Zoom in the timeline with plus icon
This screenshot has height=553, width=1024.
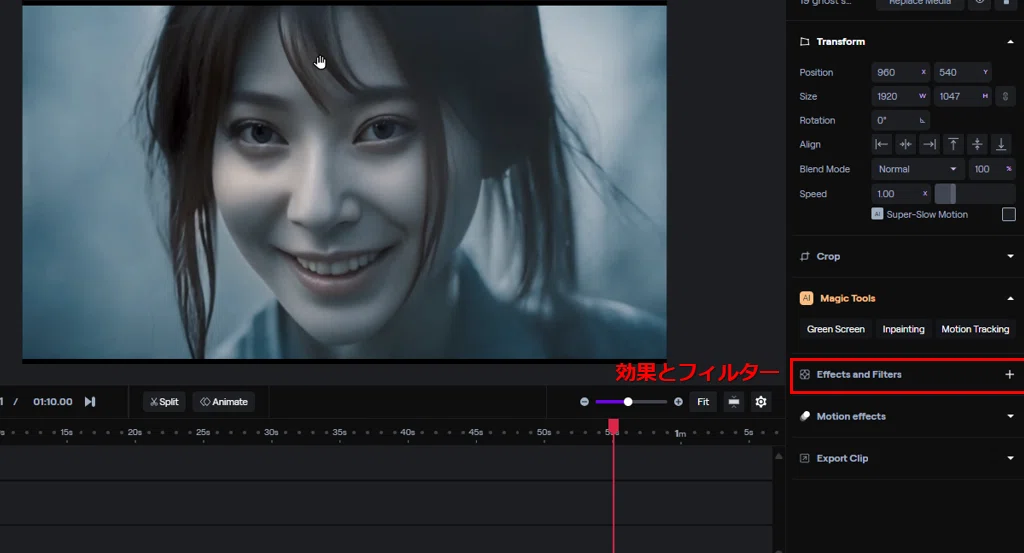click(x=679, y=402)
